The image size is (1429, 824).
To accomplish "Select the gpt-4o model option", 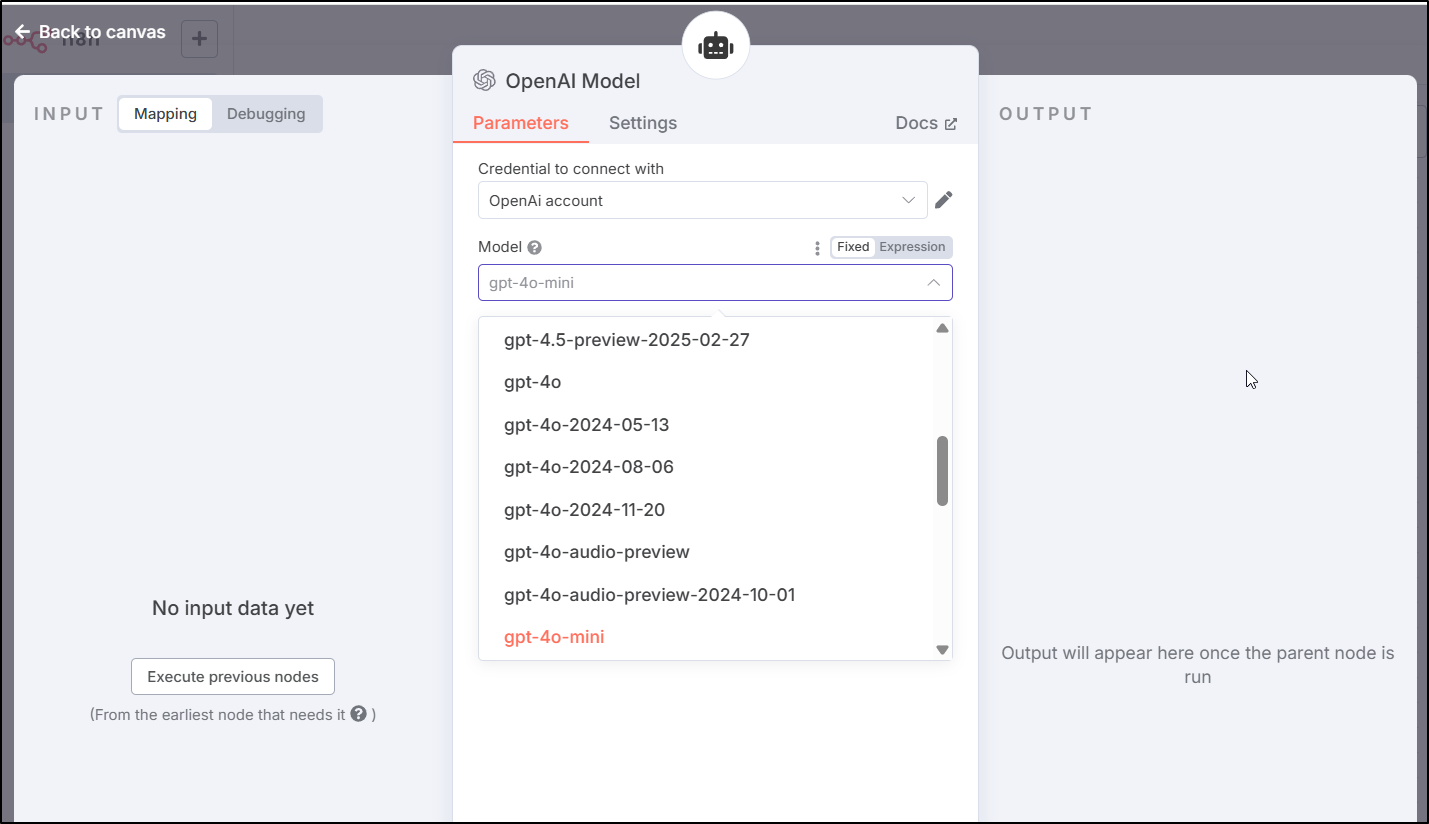I will click(x=707, y=382).
